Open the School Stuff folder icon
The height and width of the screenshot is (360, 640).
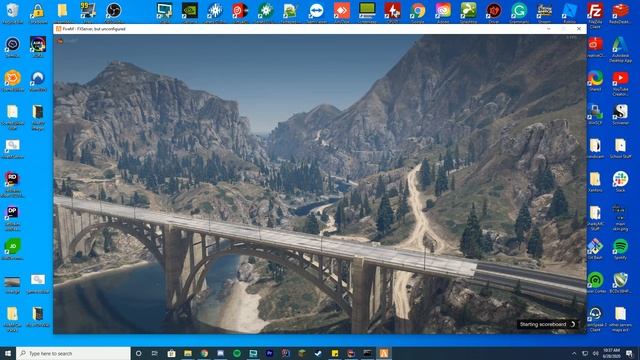click(620, 148)
